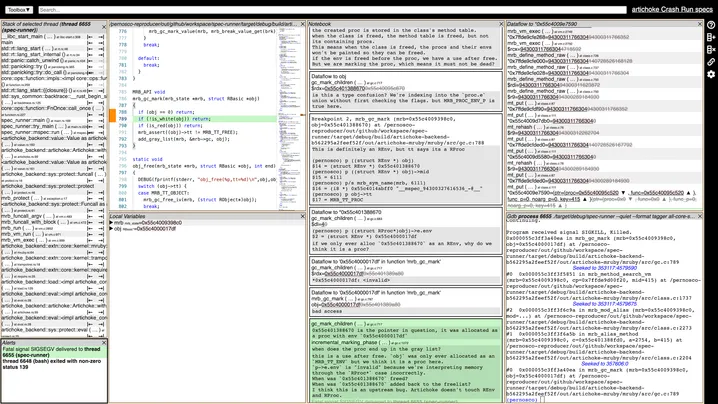
Task: Select green gc_mark_children notebook entry
Action: (x=406, y=360)
